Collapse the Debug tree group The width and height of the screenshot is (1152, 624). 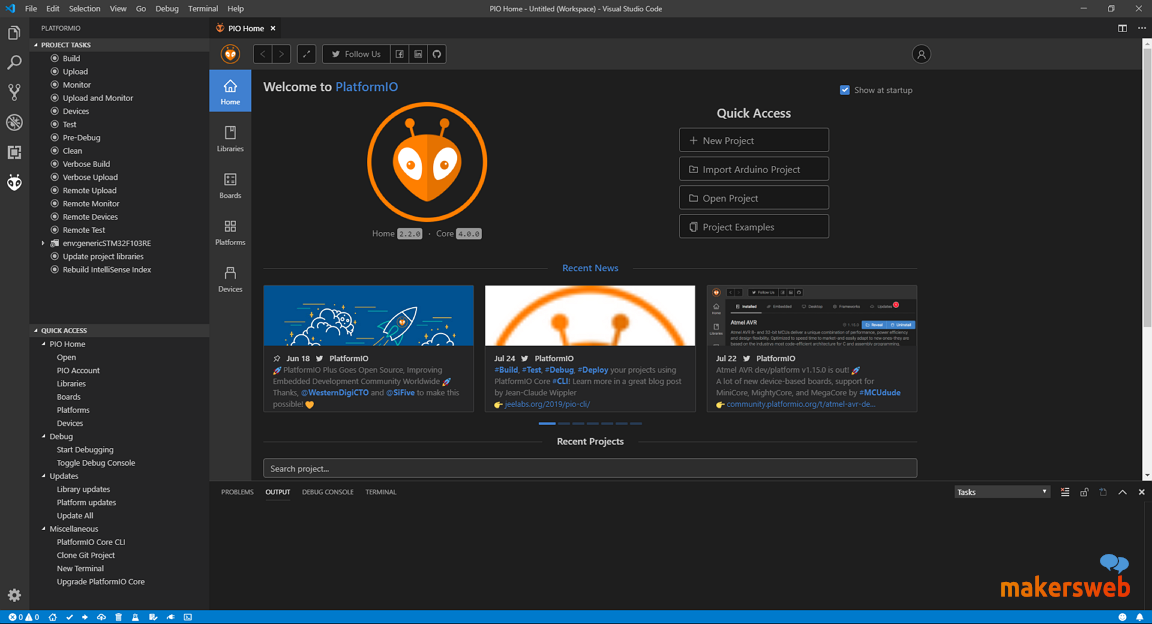click(x=43, y=437)
